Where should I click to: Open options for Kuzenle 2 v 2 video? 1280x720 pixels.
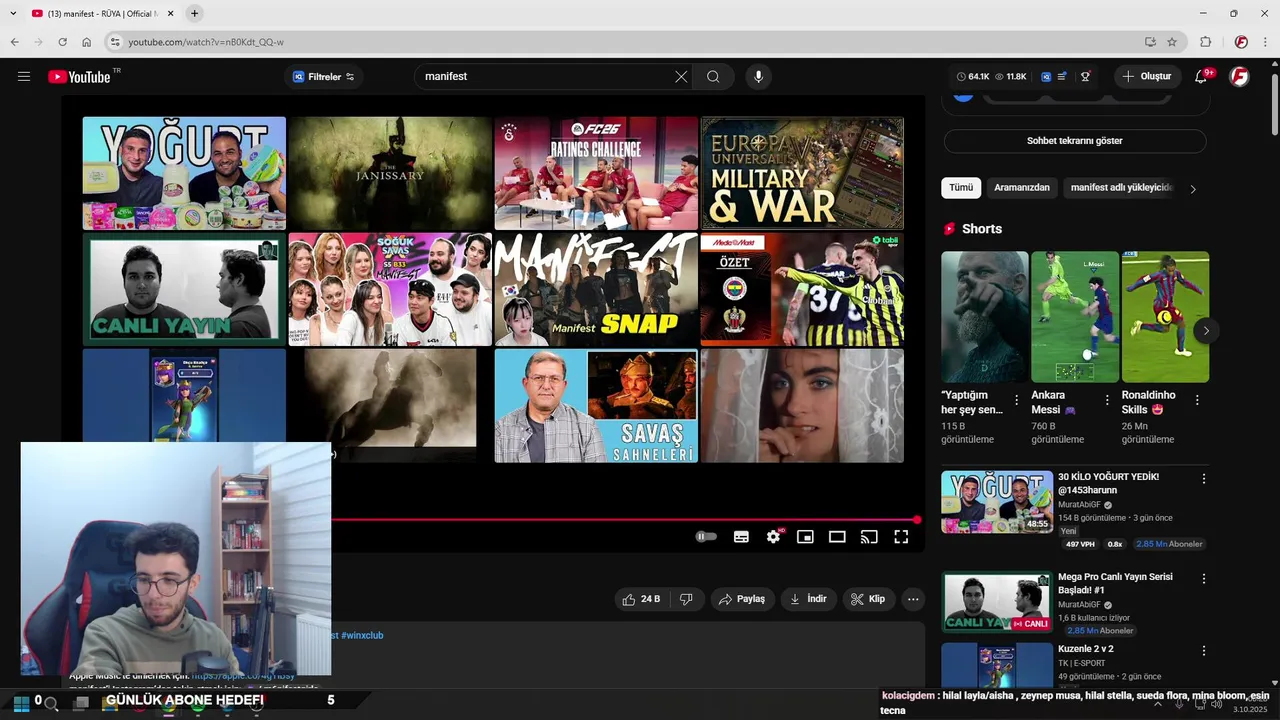tap(1204, 650)
